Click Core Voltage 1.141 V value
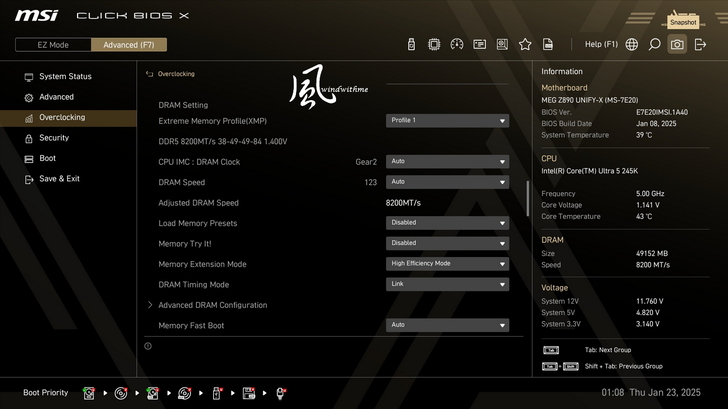Screen dimensions: 728x409 [x=648, y=205]
